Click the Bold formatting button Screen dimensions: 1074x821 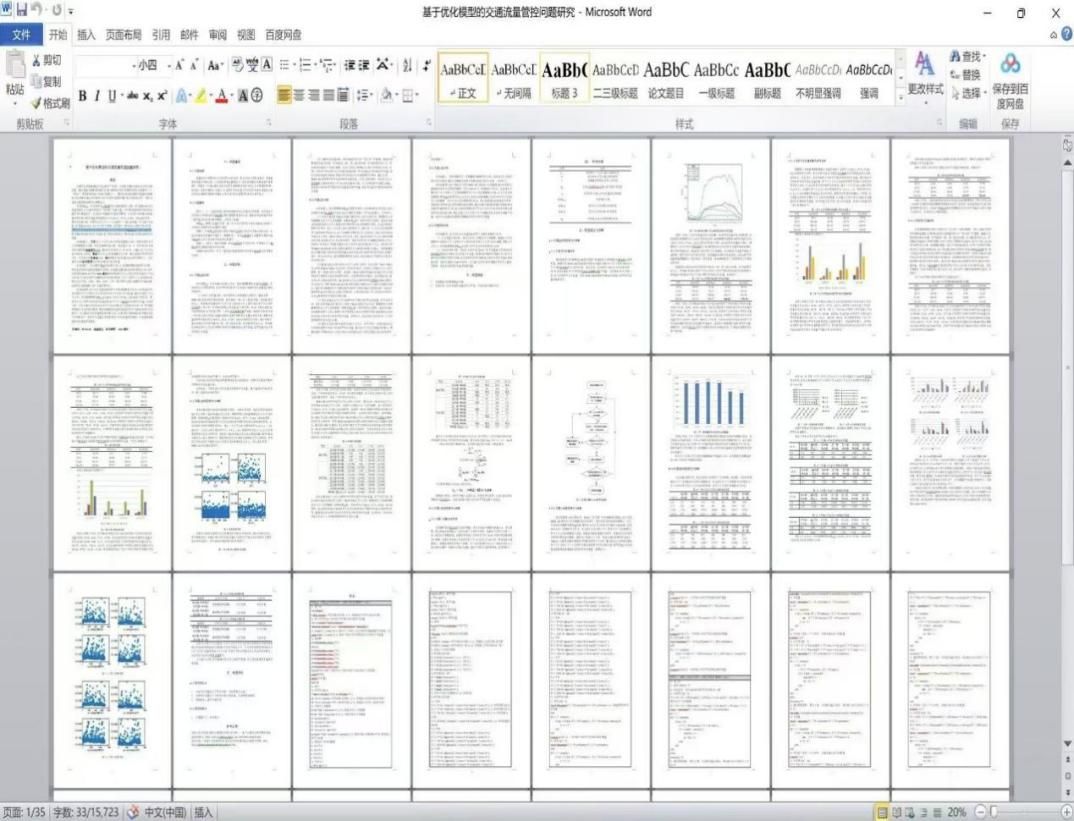[x=82, y=95]
